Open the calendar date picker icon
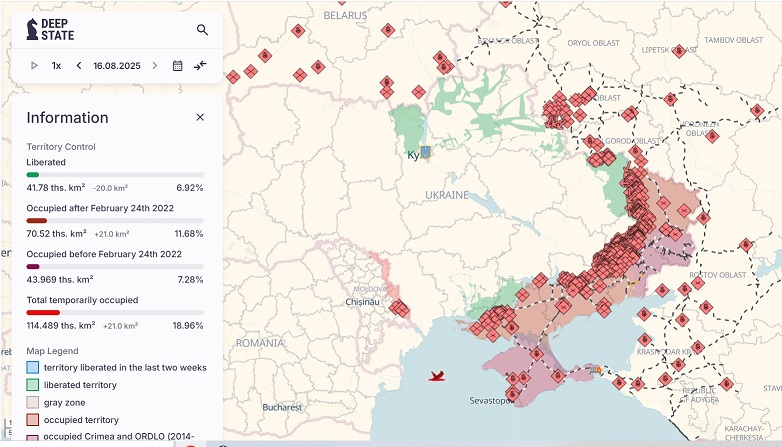This screenshot has height=447, width=782. [178, 65]
